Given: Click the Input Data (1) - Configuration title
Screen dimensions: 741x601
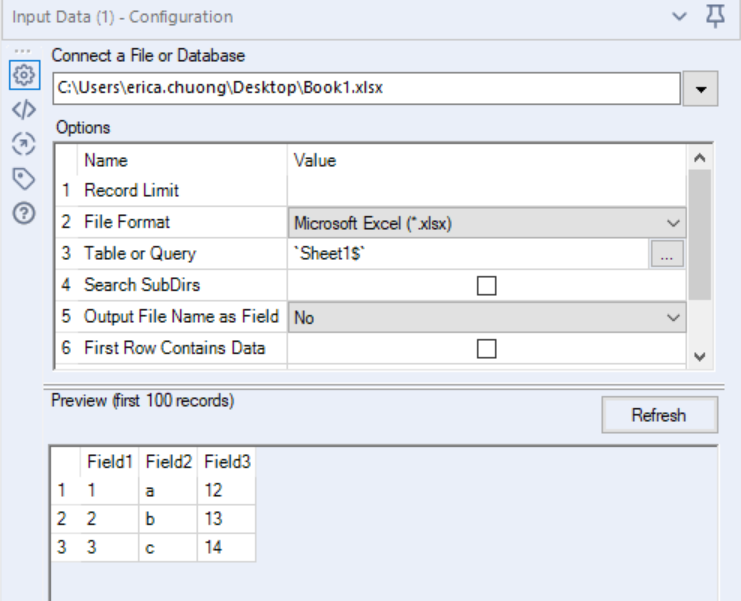Looking at the screenshot, I should tap(122, 17).
